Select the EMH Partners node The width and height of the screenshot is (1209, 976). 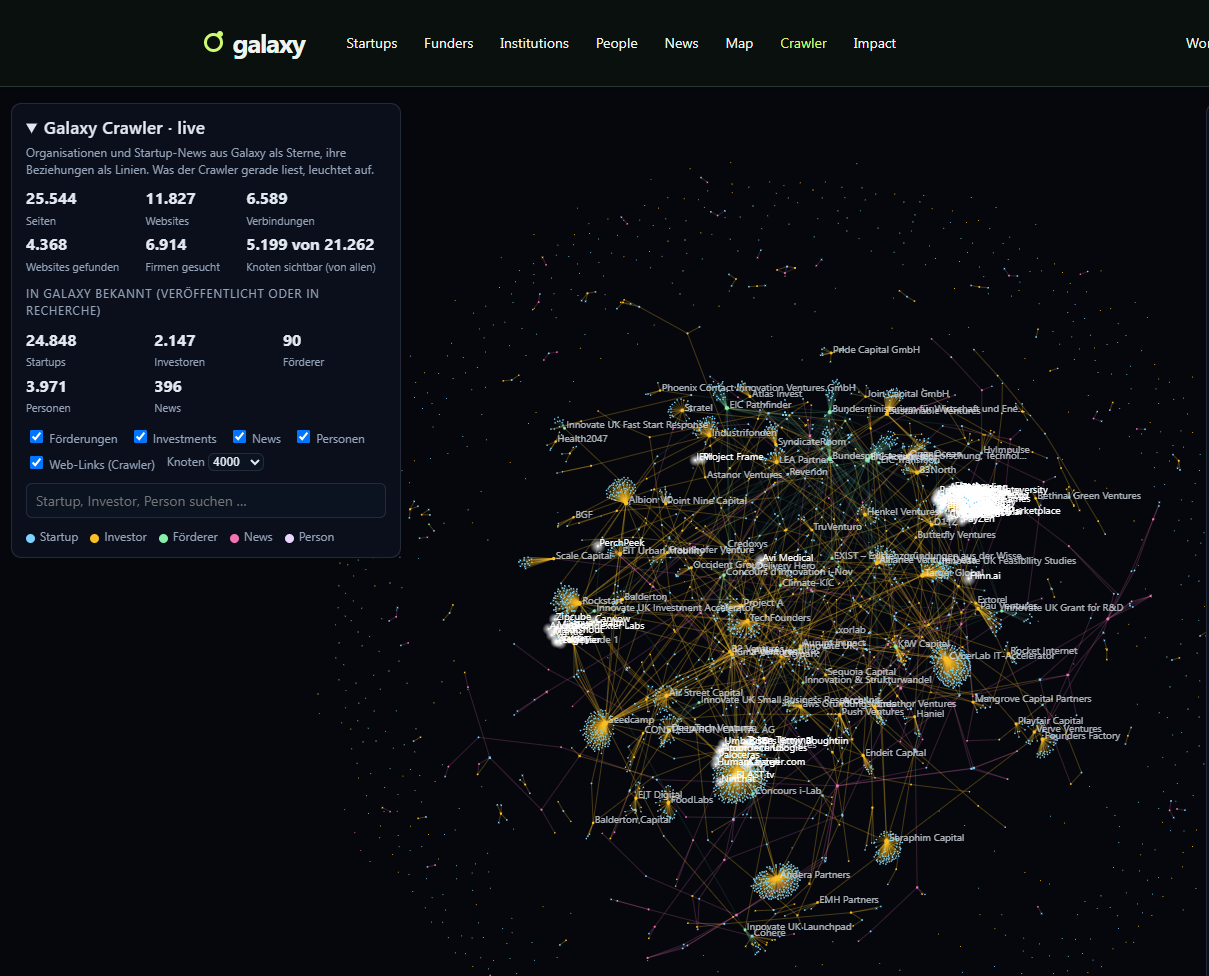click(x=849, y=900)
